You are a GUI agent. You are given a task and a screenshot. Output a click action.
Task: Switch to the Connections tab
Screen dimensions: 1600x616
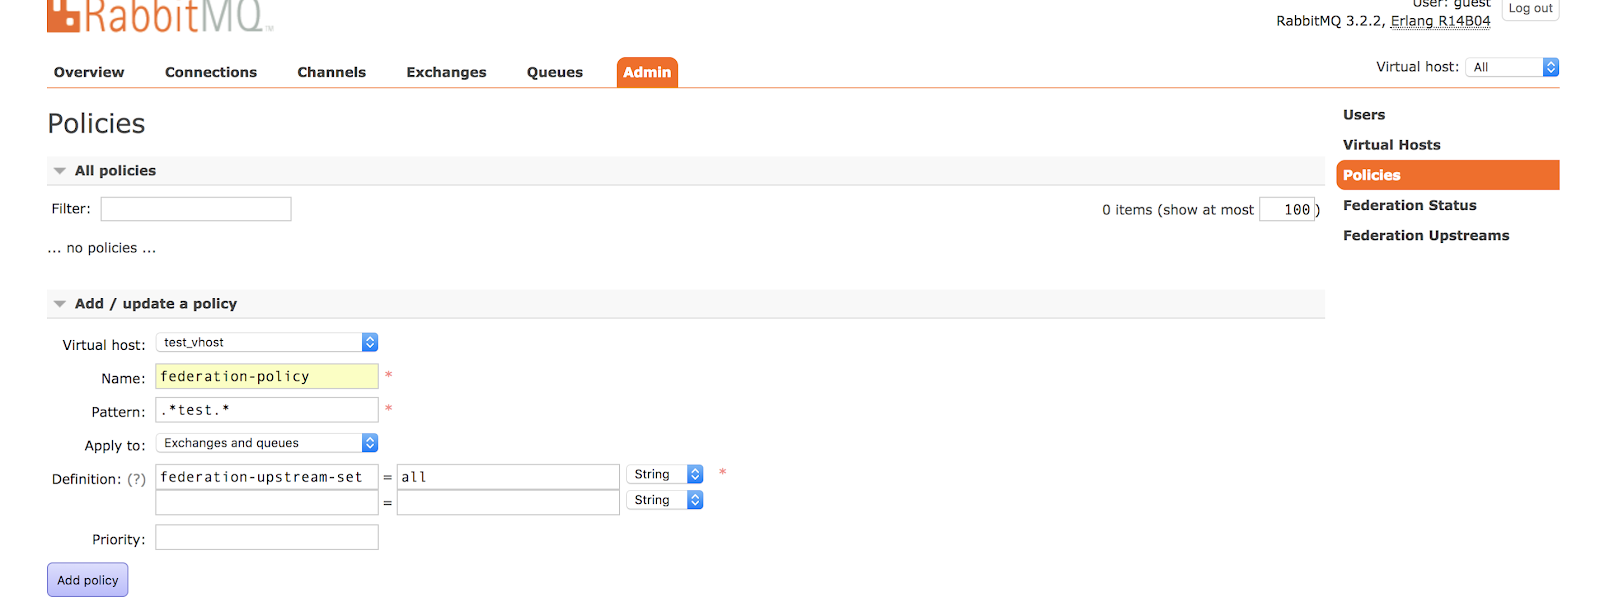pos(210,71)
